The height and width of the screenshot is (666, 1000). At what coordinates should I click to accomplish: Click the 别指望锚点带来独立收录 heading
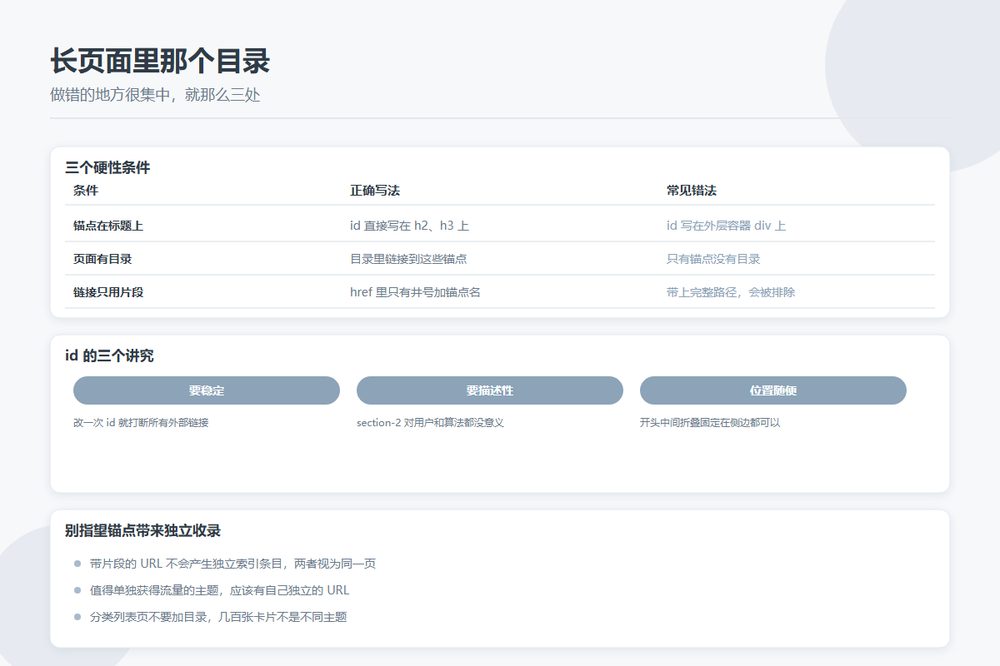tap(143, 531)
